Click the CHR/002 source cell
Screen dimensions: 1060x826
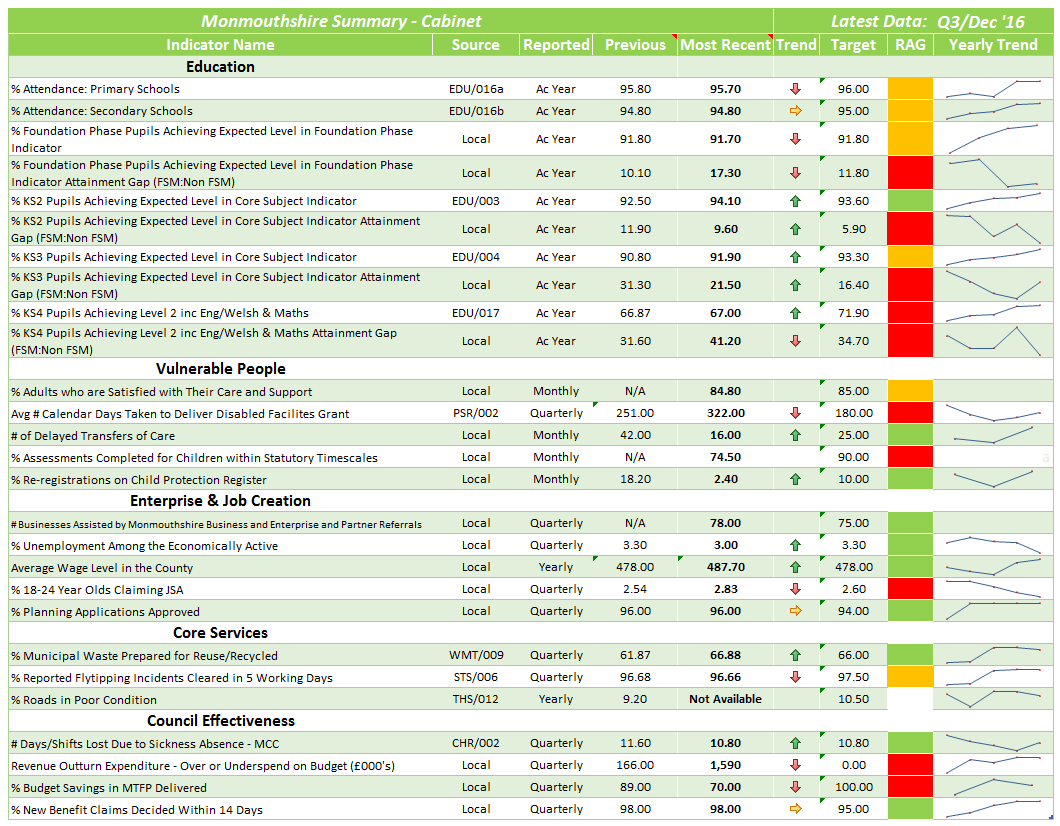point(476,743)
